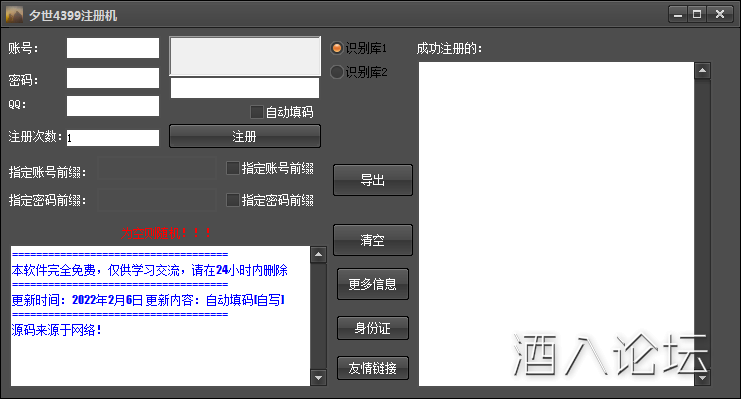Close the 夕世4399注册机 window
The height and width of the screenshot is (399, 741).
pyautogui.click(x=720, y=15)
